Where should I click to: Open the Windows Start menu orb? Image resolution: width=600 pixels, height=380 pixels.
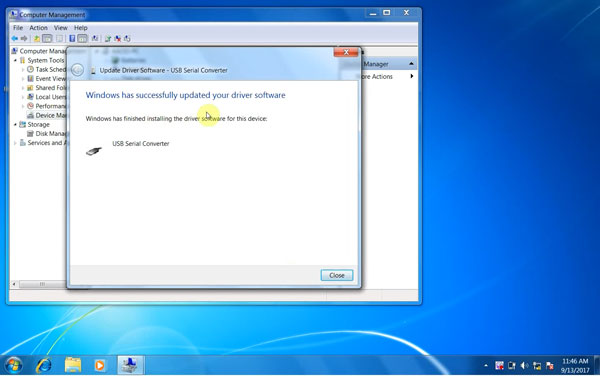coord(14,365)
